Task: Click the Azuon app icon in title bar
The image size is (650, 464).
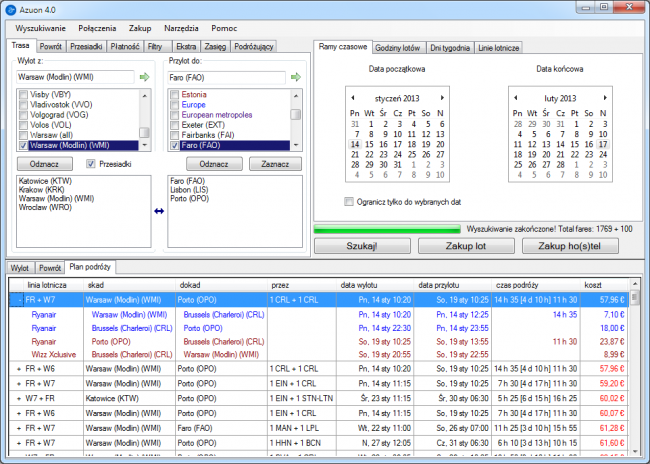Action: click(10, 9)
